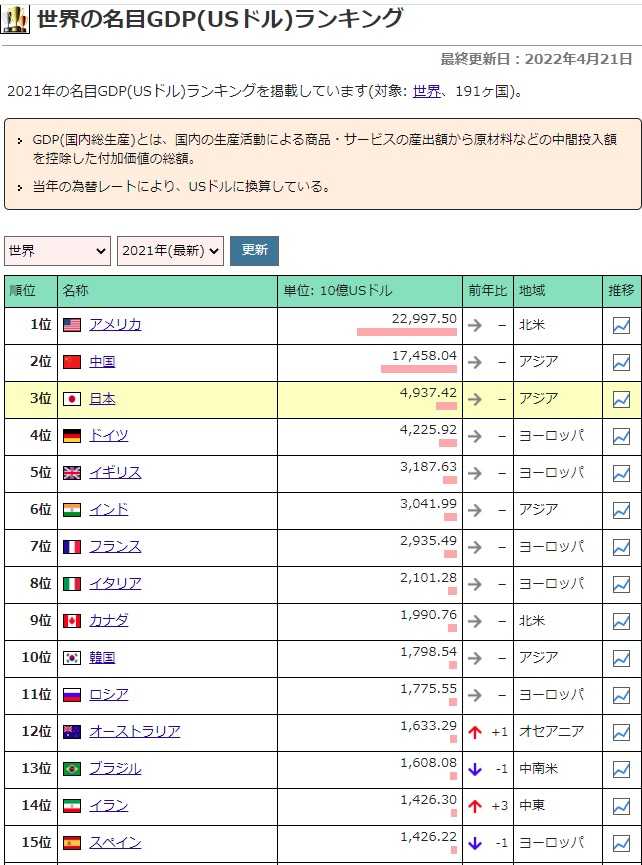Click the フランス country link
This screenshot has height=865, width=642.
(115, 546)
